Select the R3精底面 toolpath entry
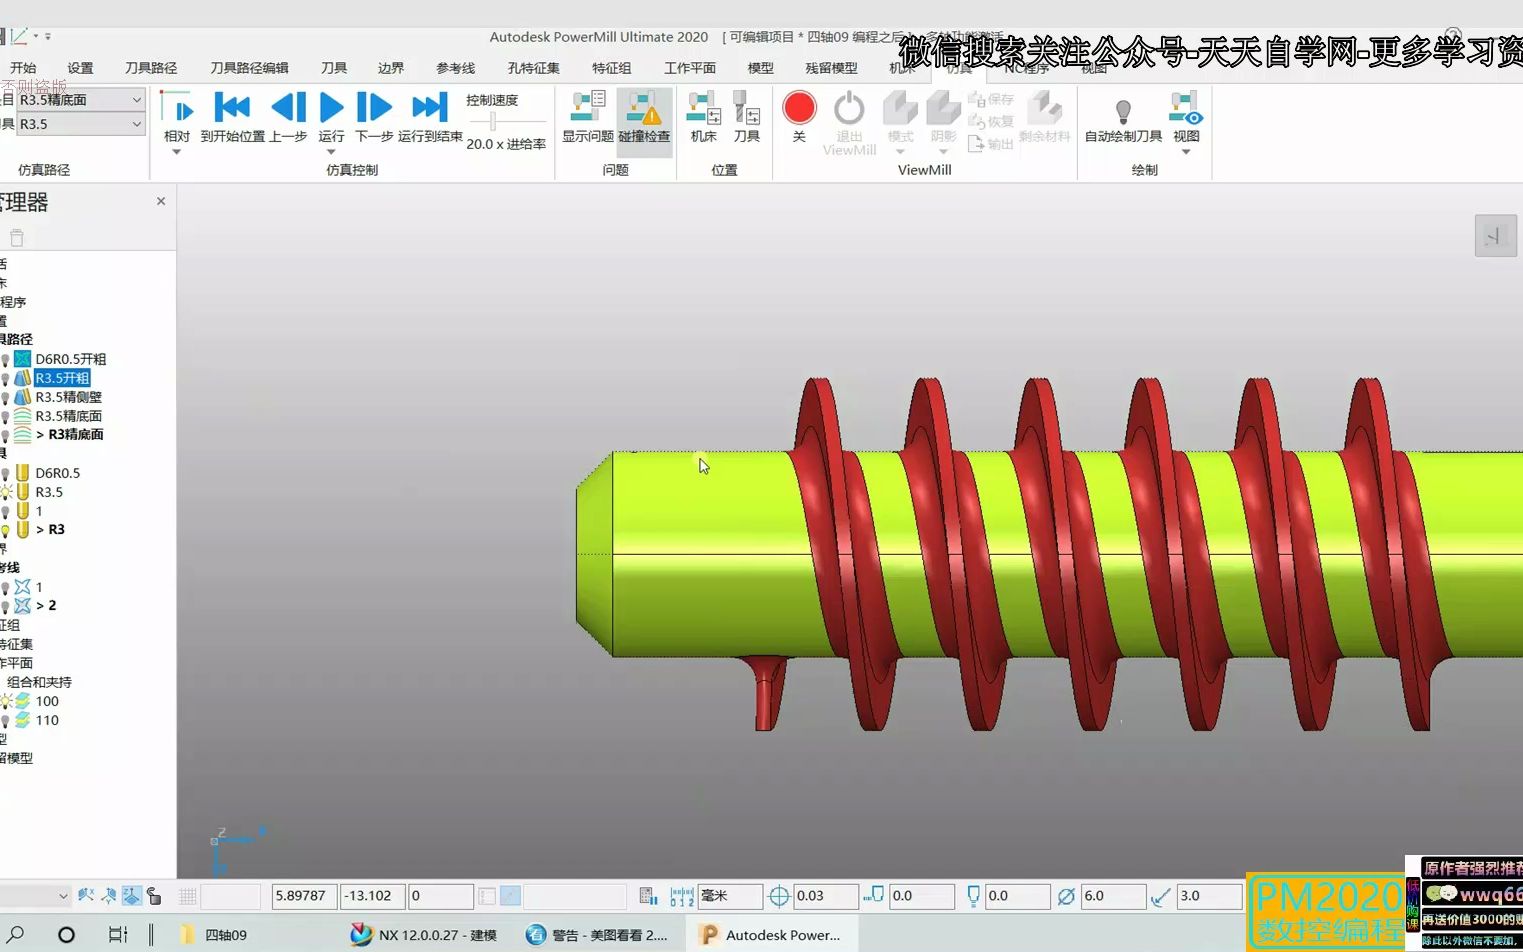This screenshot has width=1523, height=952. coord(76,435)
